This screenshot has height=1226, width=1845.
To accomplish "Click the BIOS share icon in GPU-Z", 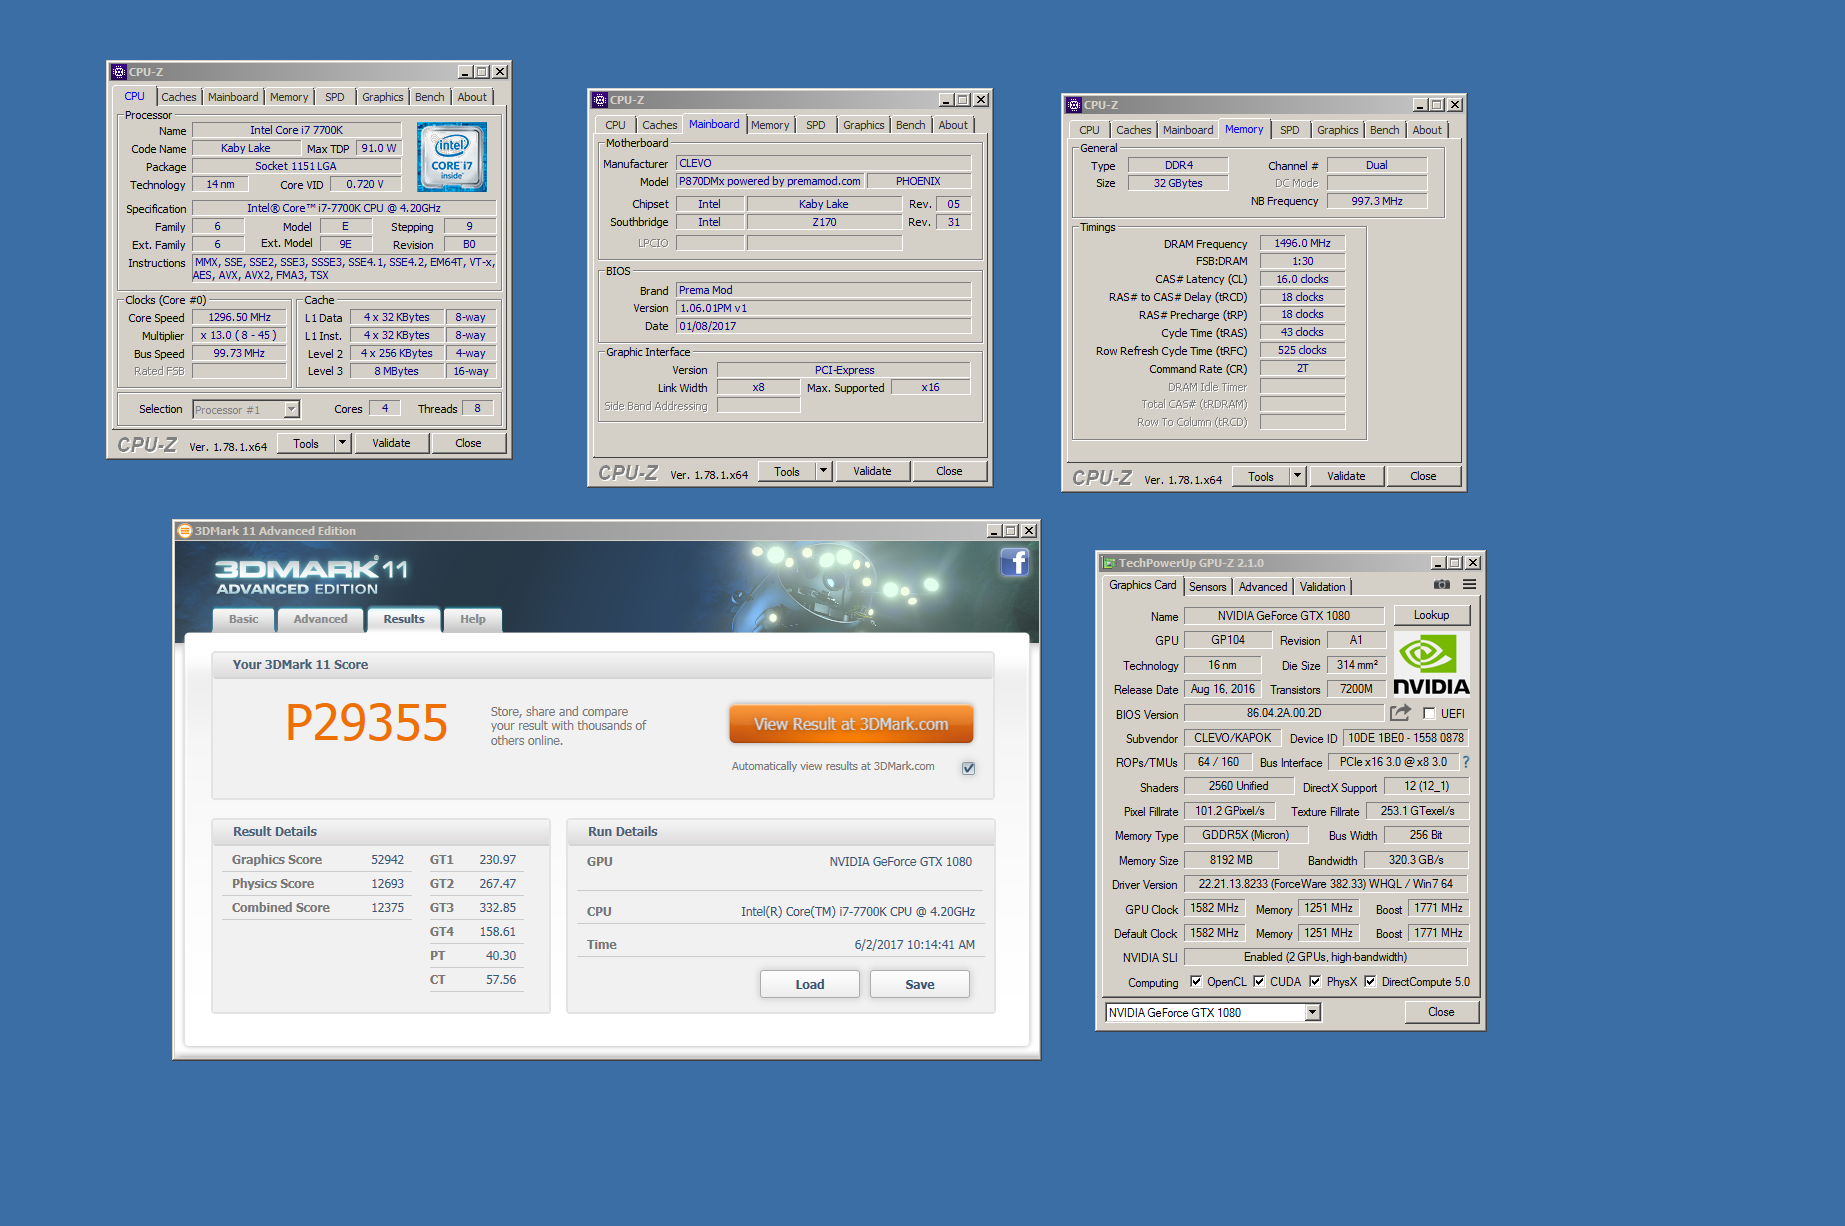I will point(1400,713).
